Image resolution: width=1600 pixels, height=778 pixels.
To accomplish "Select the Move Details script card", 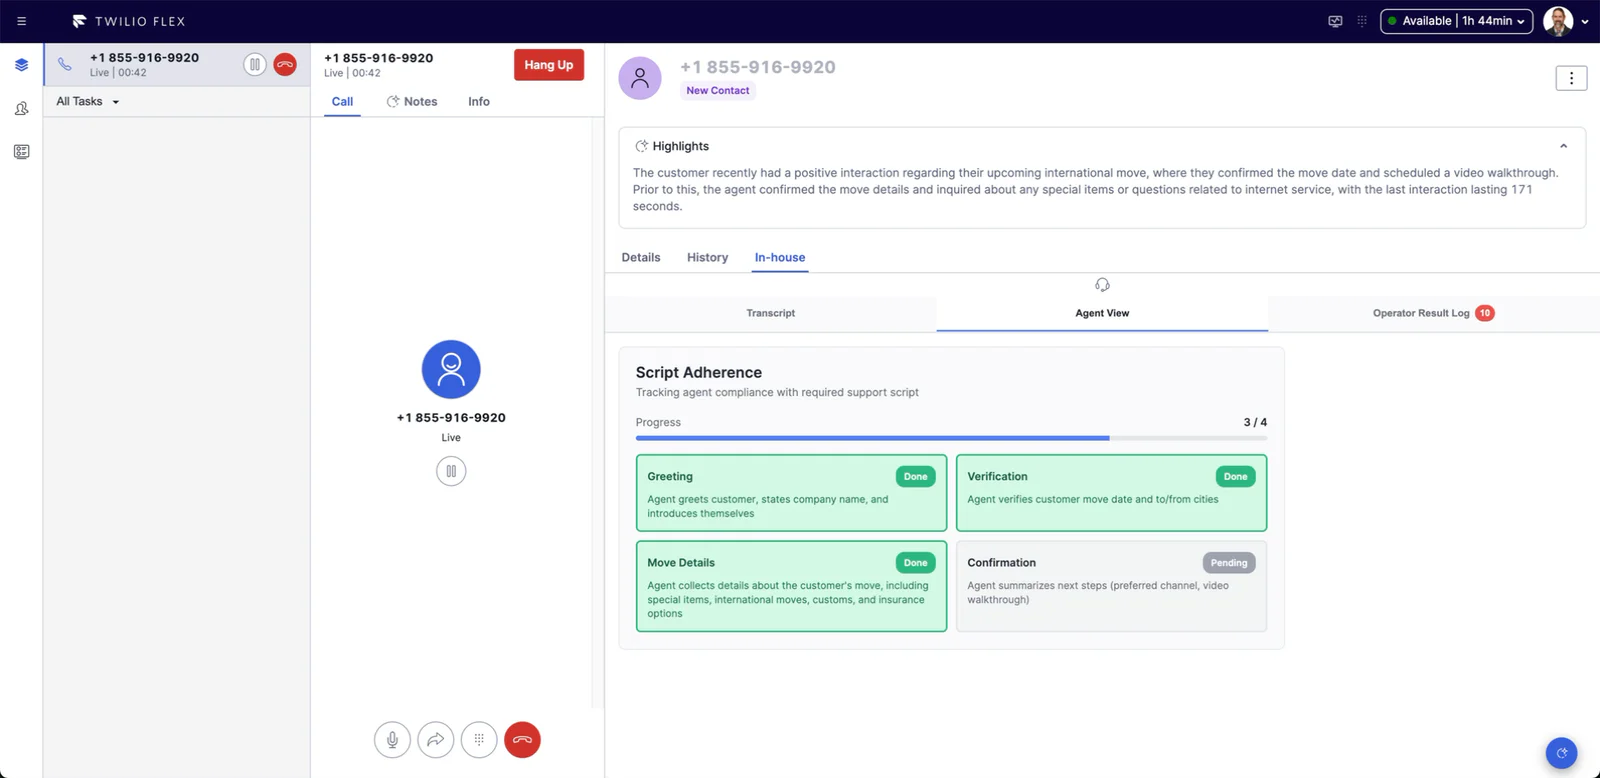I will [791, 586].
